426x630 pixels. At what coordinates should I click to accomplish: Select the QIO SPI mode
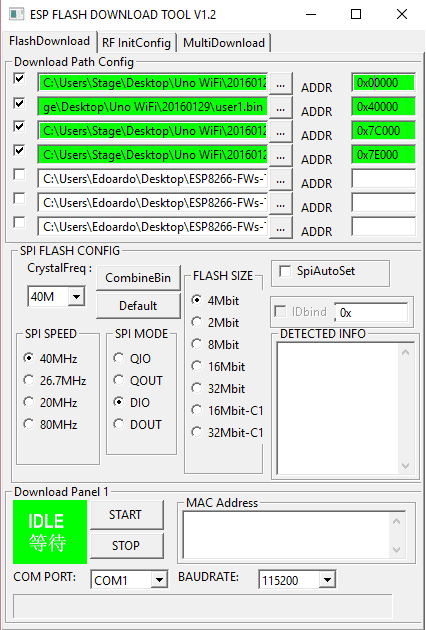pos(119,358)
